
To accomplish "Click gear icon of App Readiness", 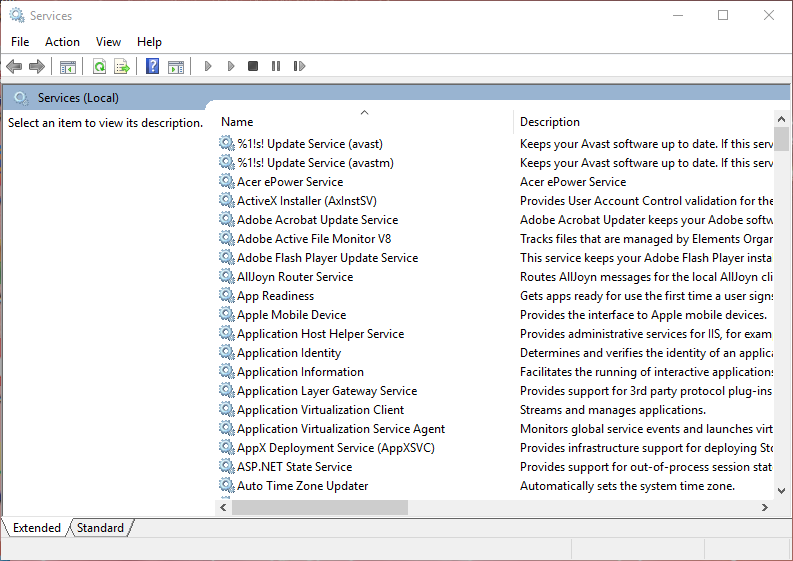I will click(x=227, y=295).
